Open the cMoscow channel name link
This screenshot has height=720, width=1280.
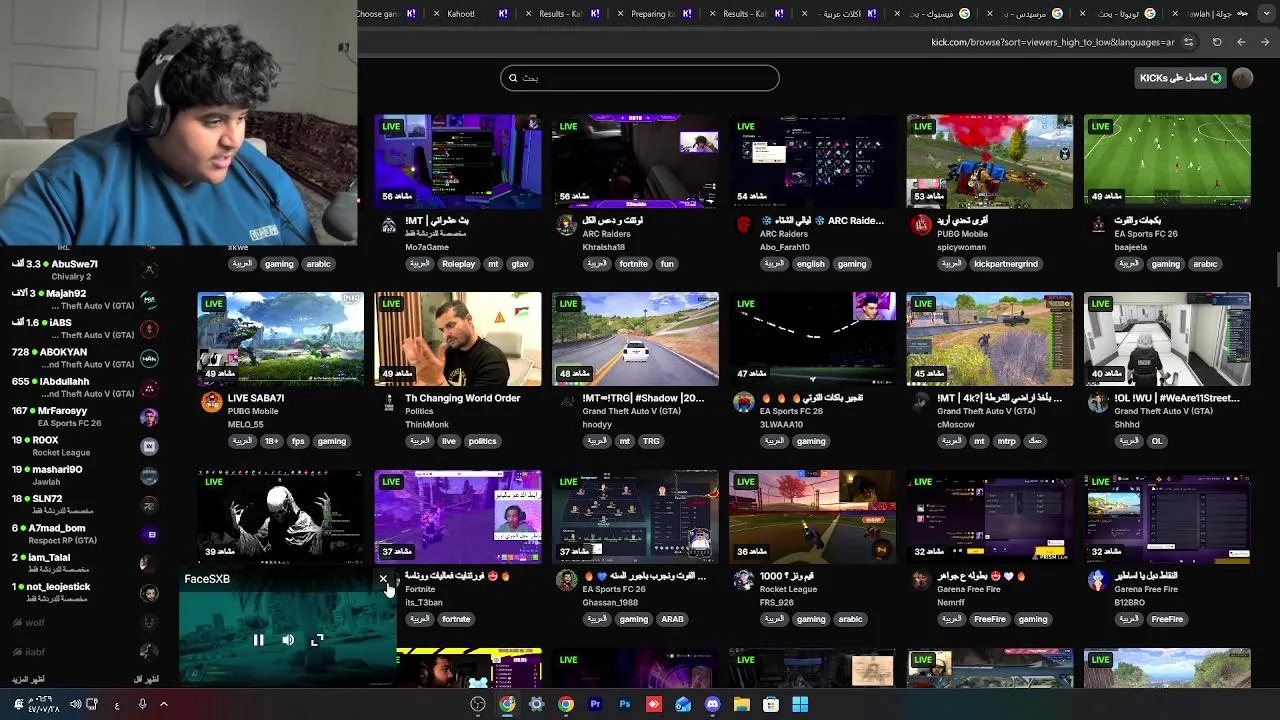pos(955,424)
